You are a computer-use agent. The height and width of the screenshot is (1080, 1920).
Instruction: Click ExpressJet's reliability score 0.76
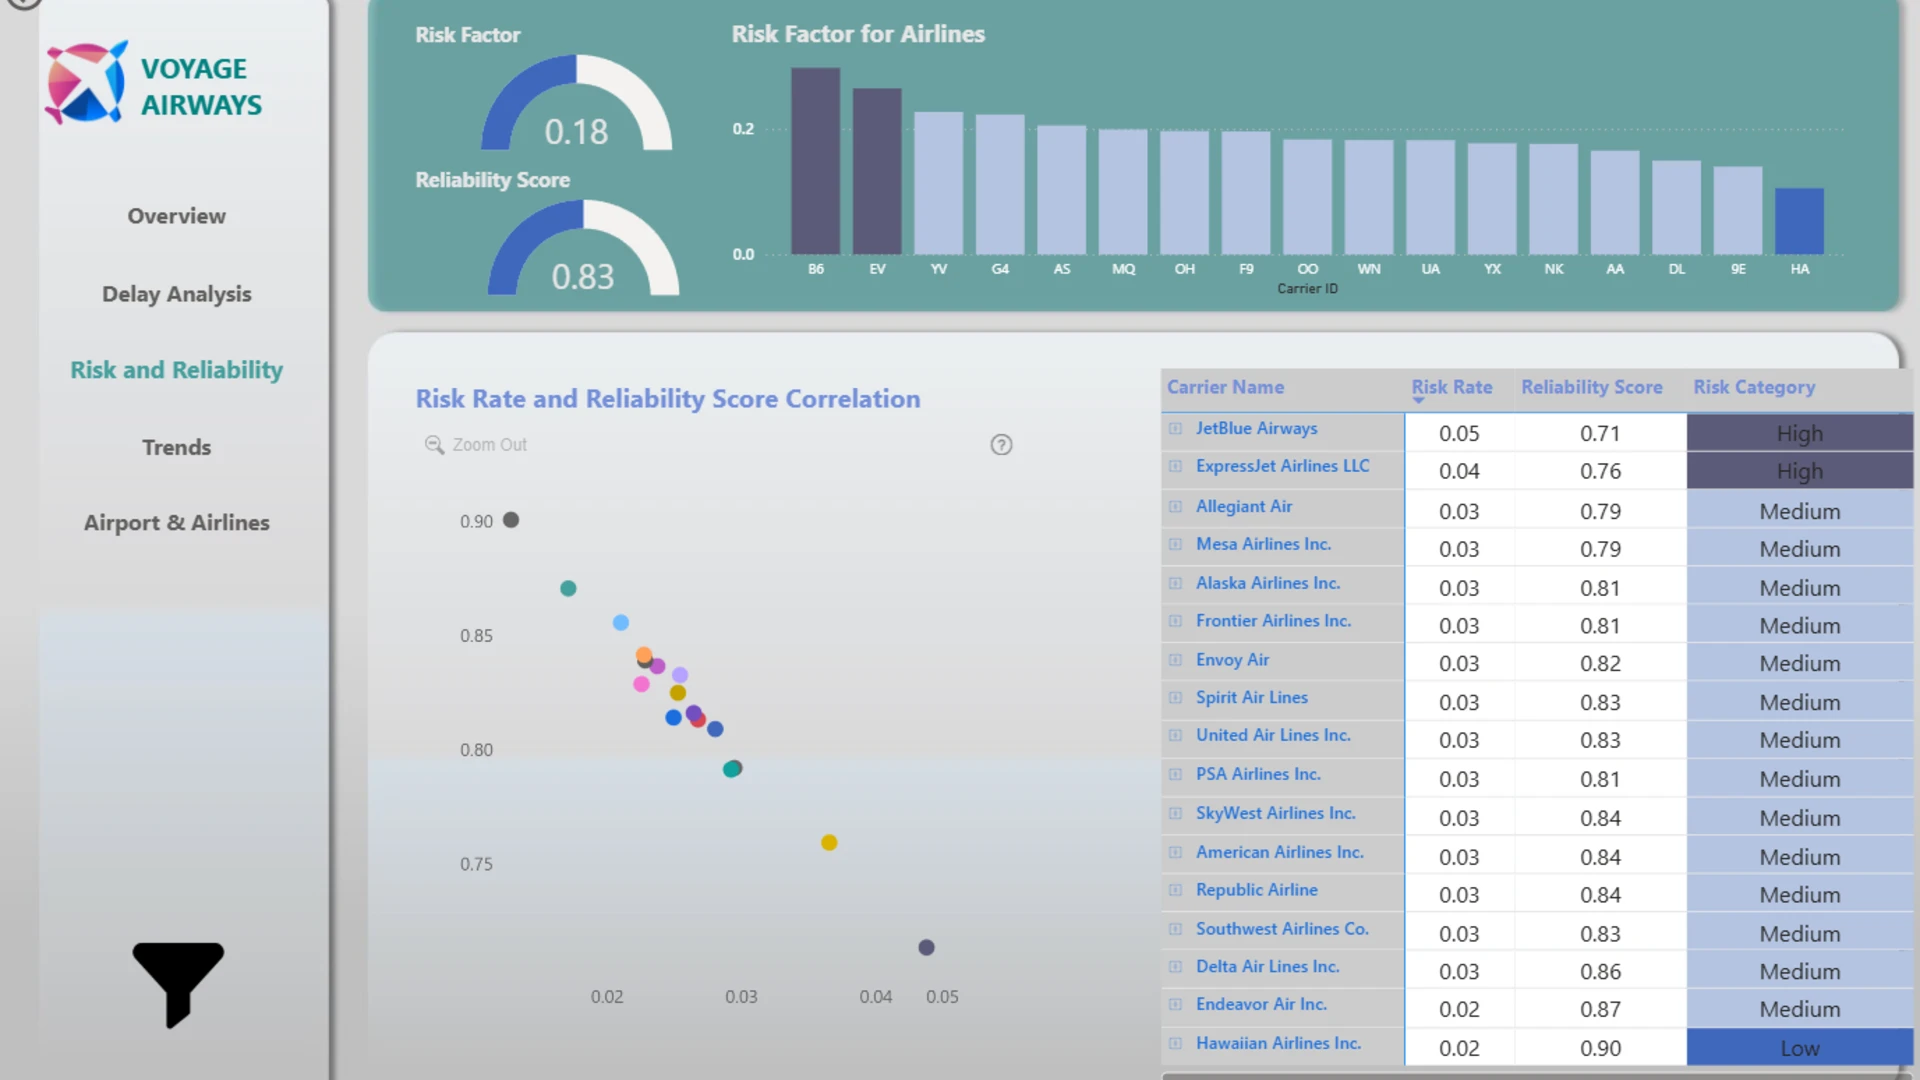(x=1600, y=471)
